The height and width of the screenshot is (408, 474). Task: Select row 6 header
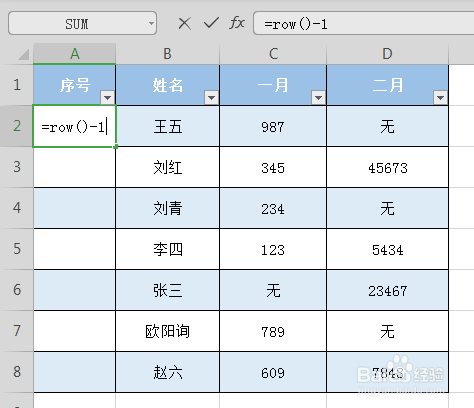tap(17, 290)
